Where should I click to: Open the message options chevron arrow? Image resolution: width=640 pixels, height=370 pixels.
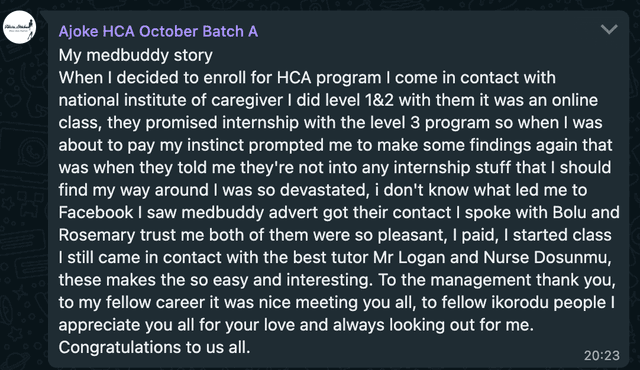tap(609, 29)
